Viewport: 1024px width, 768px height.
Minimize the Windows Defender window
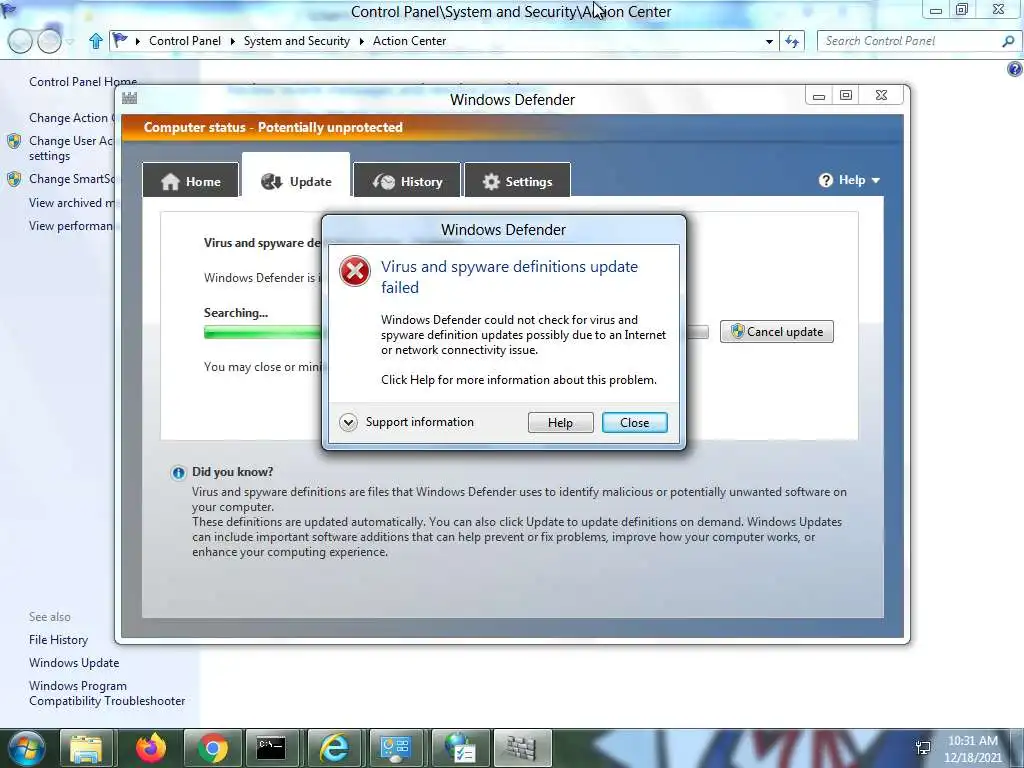pos(818,96)
